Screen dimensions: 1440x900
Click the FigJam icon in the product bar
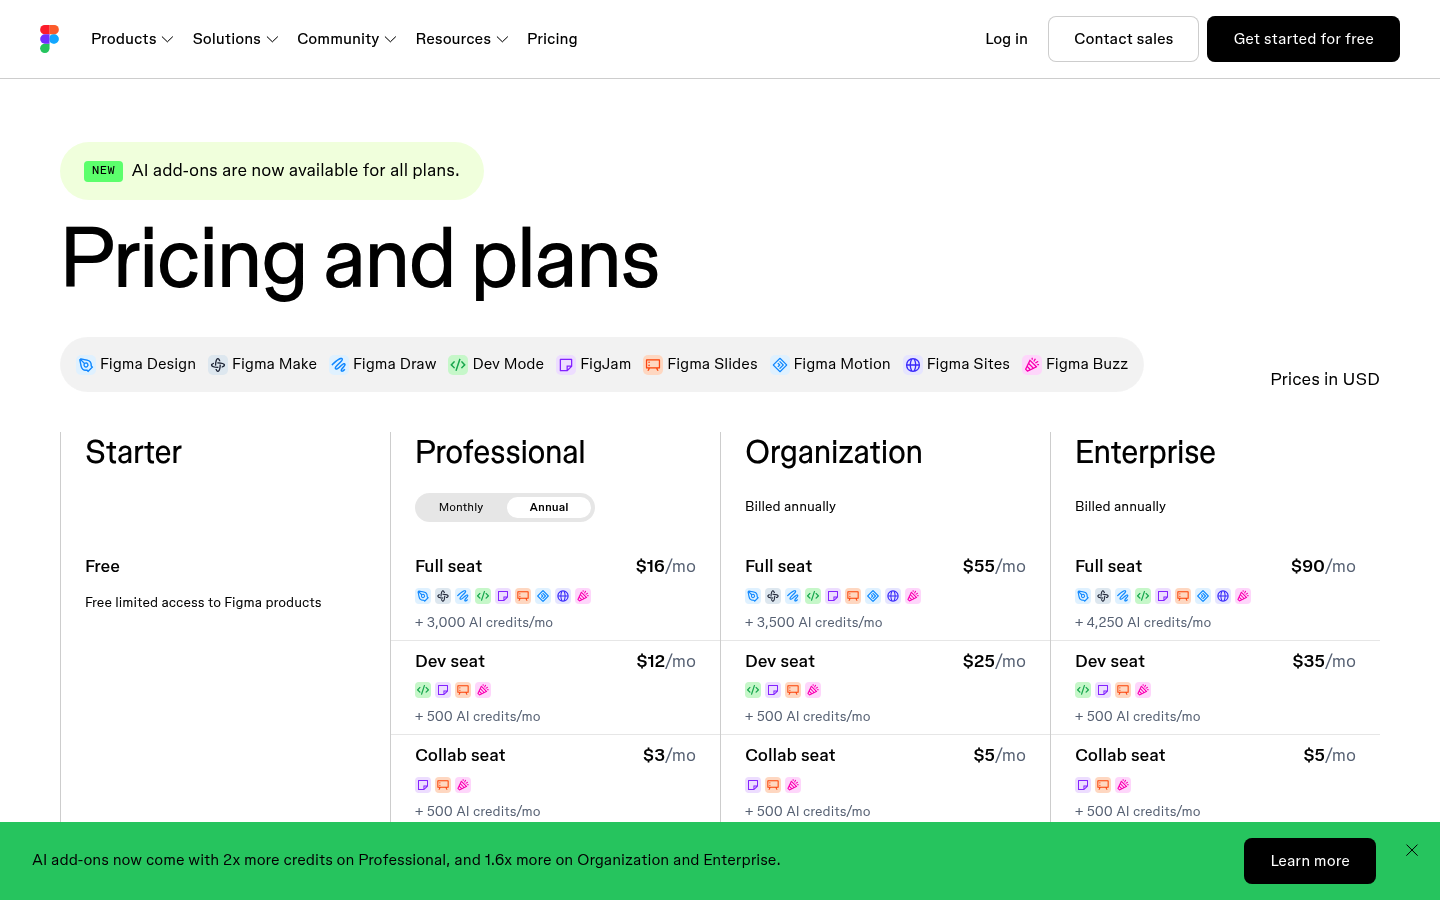point(566,365)
